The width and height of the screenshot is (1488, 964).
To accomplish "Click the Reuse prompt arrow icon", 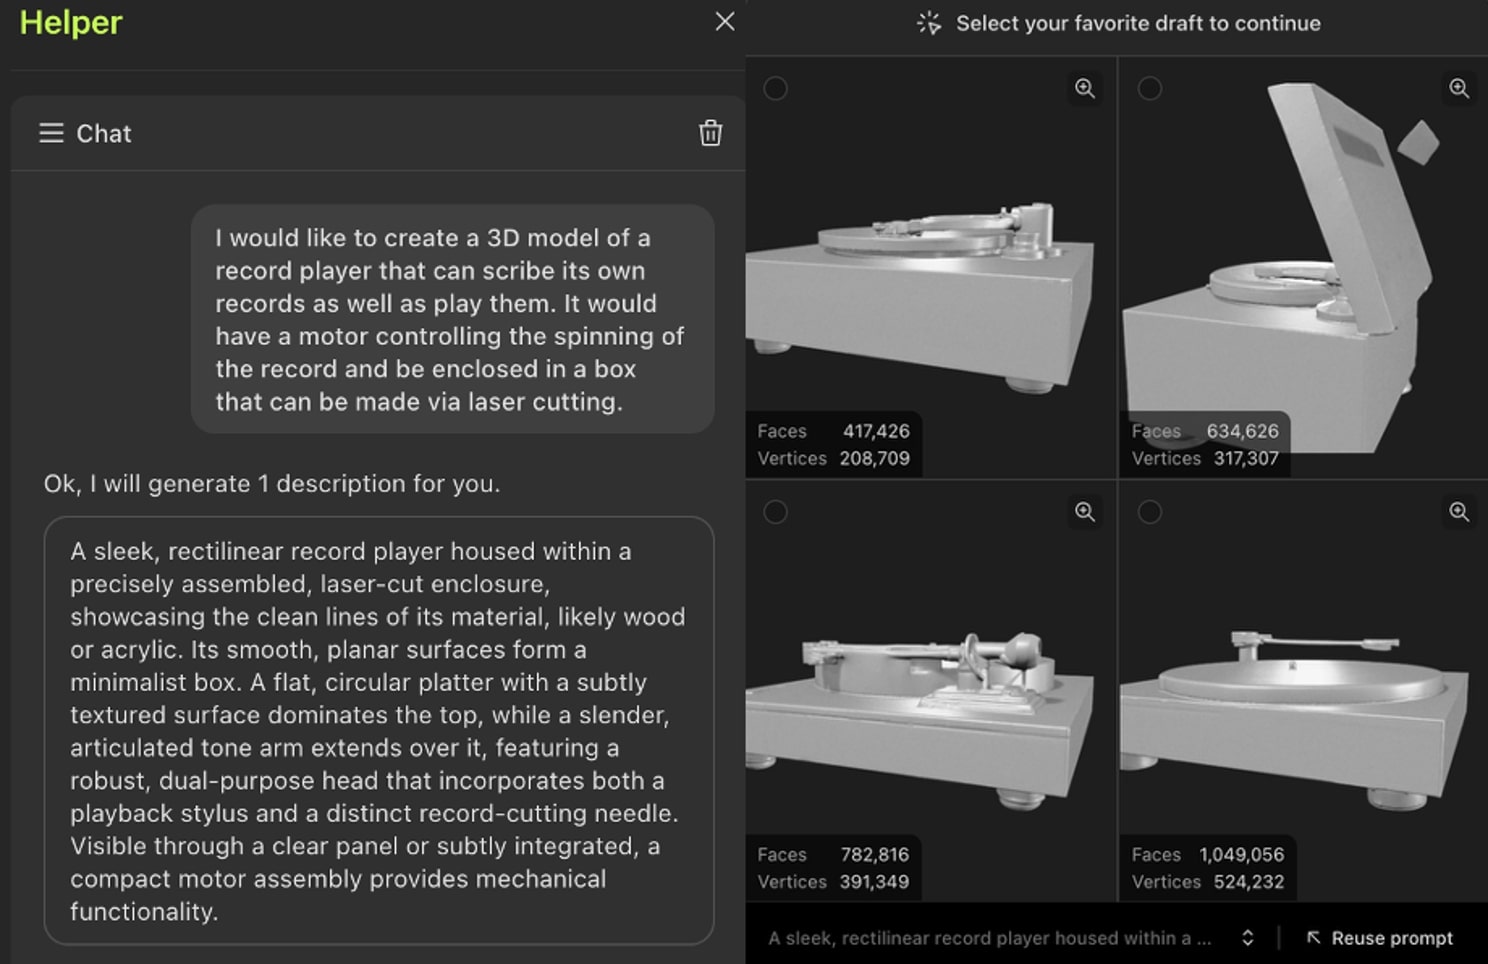I will click(x=1314, y=938).
